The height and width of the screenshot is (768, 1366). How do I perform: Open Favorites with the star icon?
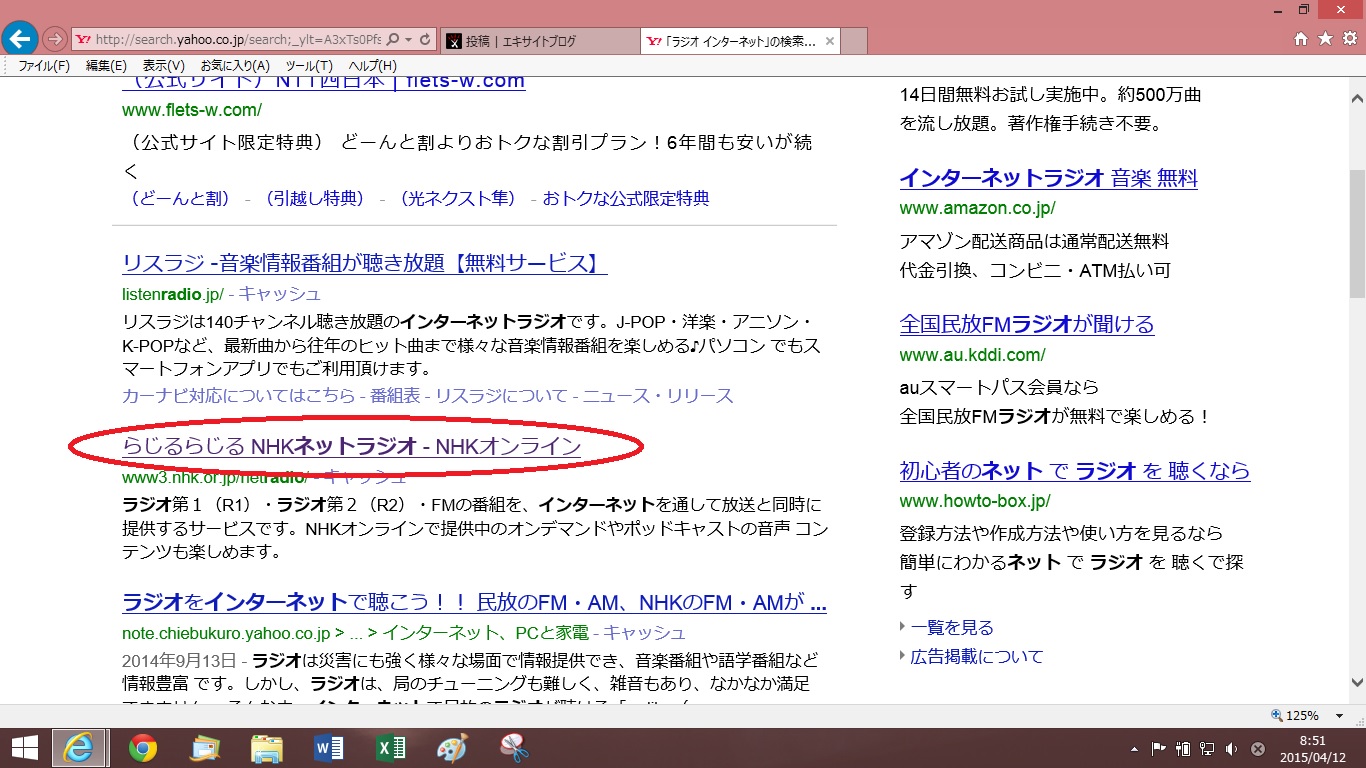tap(1325, 39)
